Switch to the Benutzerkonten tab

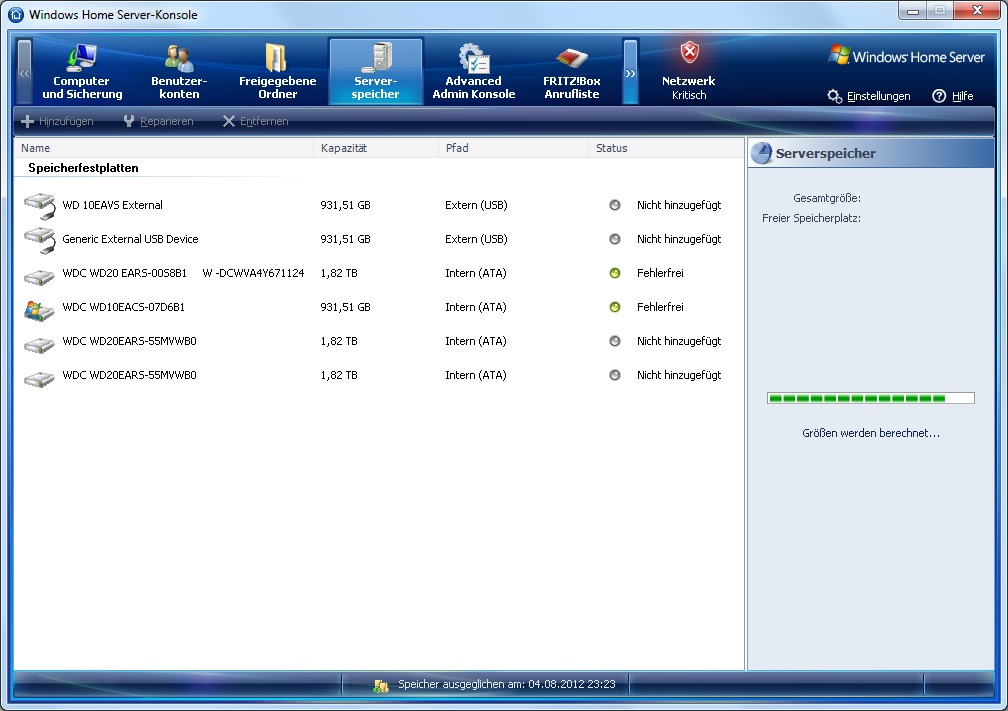[178, 72]
